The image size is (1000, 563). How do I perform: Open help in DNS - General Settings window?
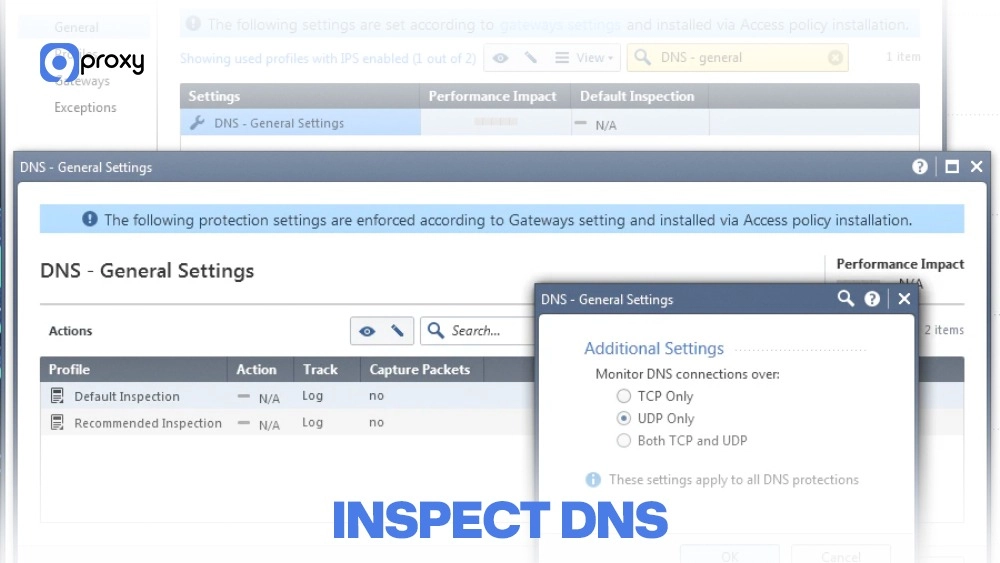pos(919,167)
